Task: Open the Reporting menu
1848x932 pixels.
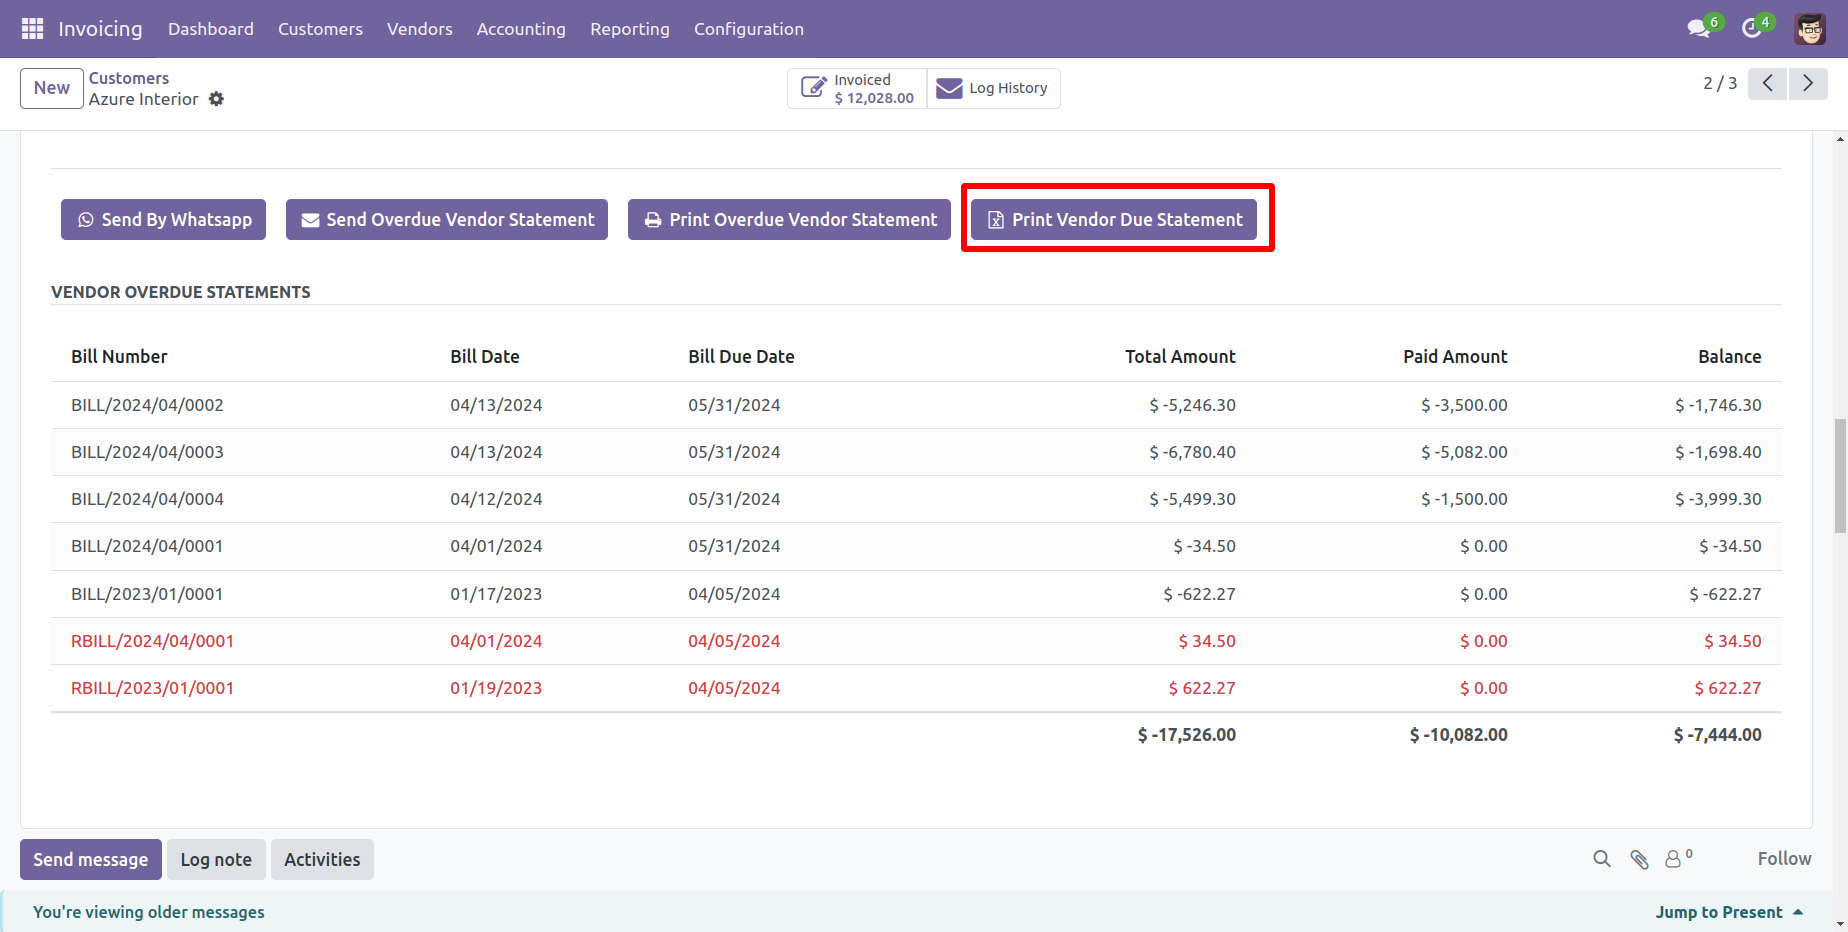Action: click(630, 29)
